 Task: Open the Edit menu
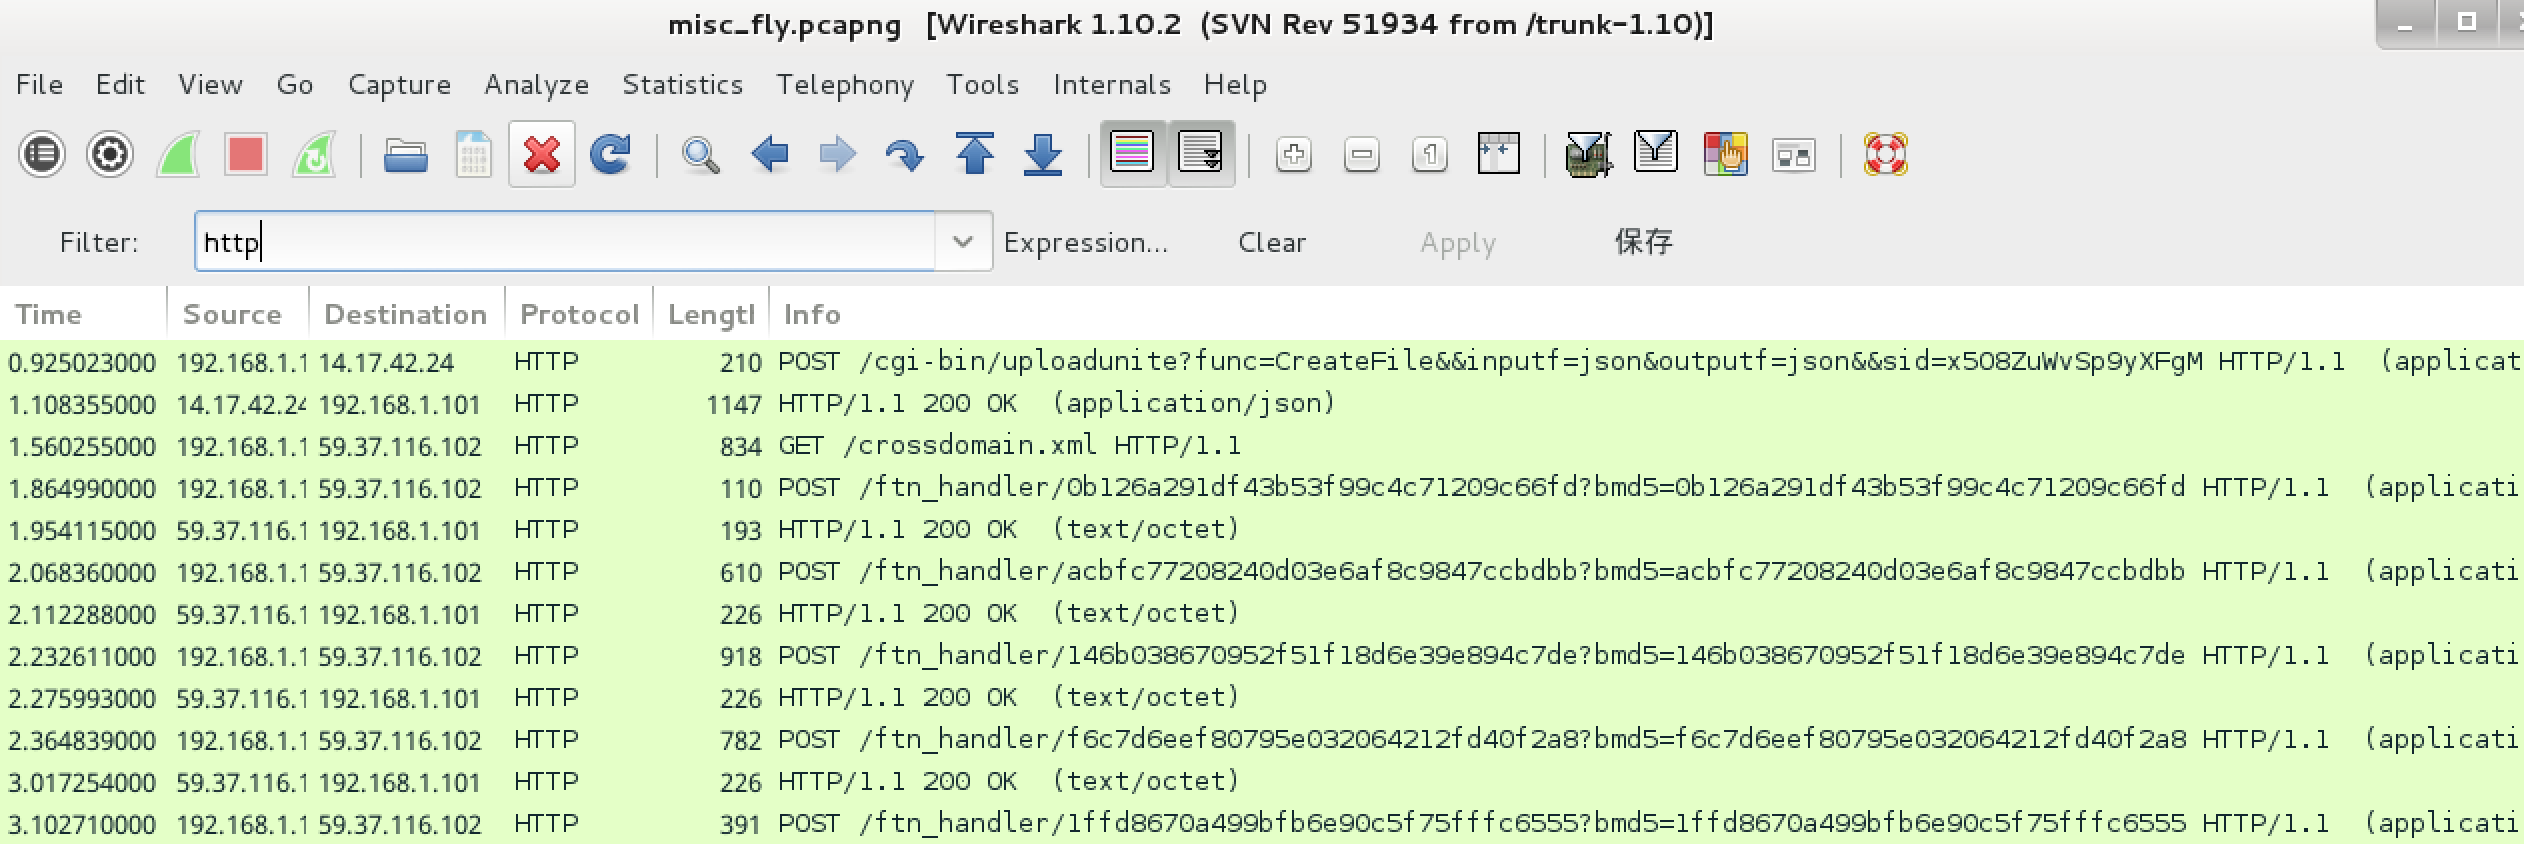click(120, 85)
